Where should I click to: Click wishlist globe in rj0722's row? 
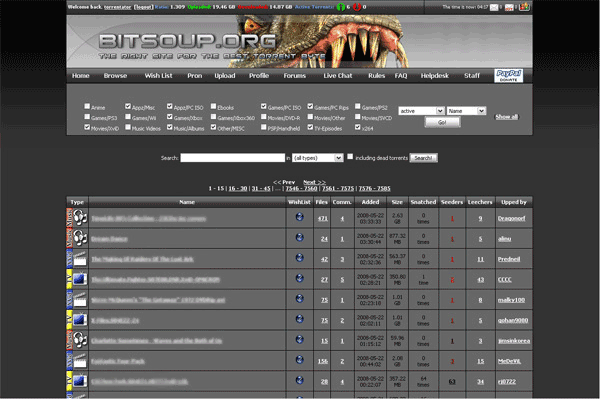[300, 380]
